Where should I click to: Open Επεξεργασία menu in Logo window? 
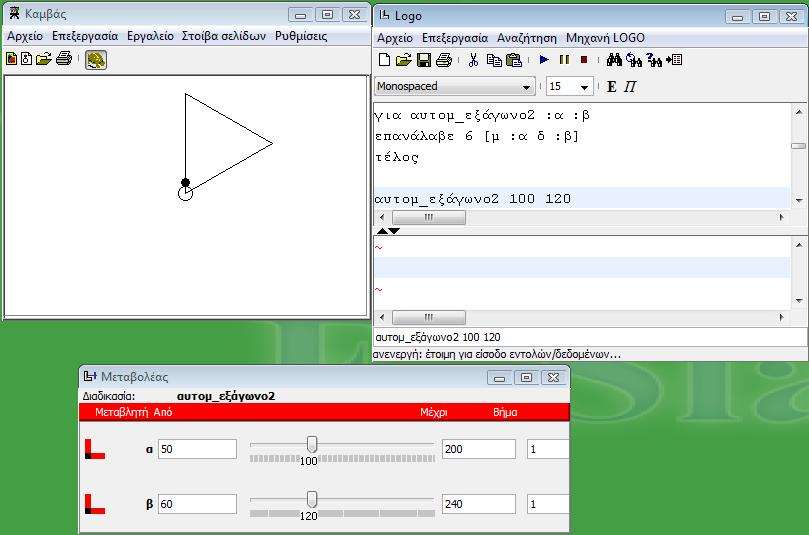click(x=455, y=38)
